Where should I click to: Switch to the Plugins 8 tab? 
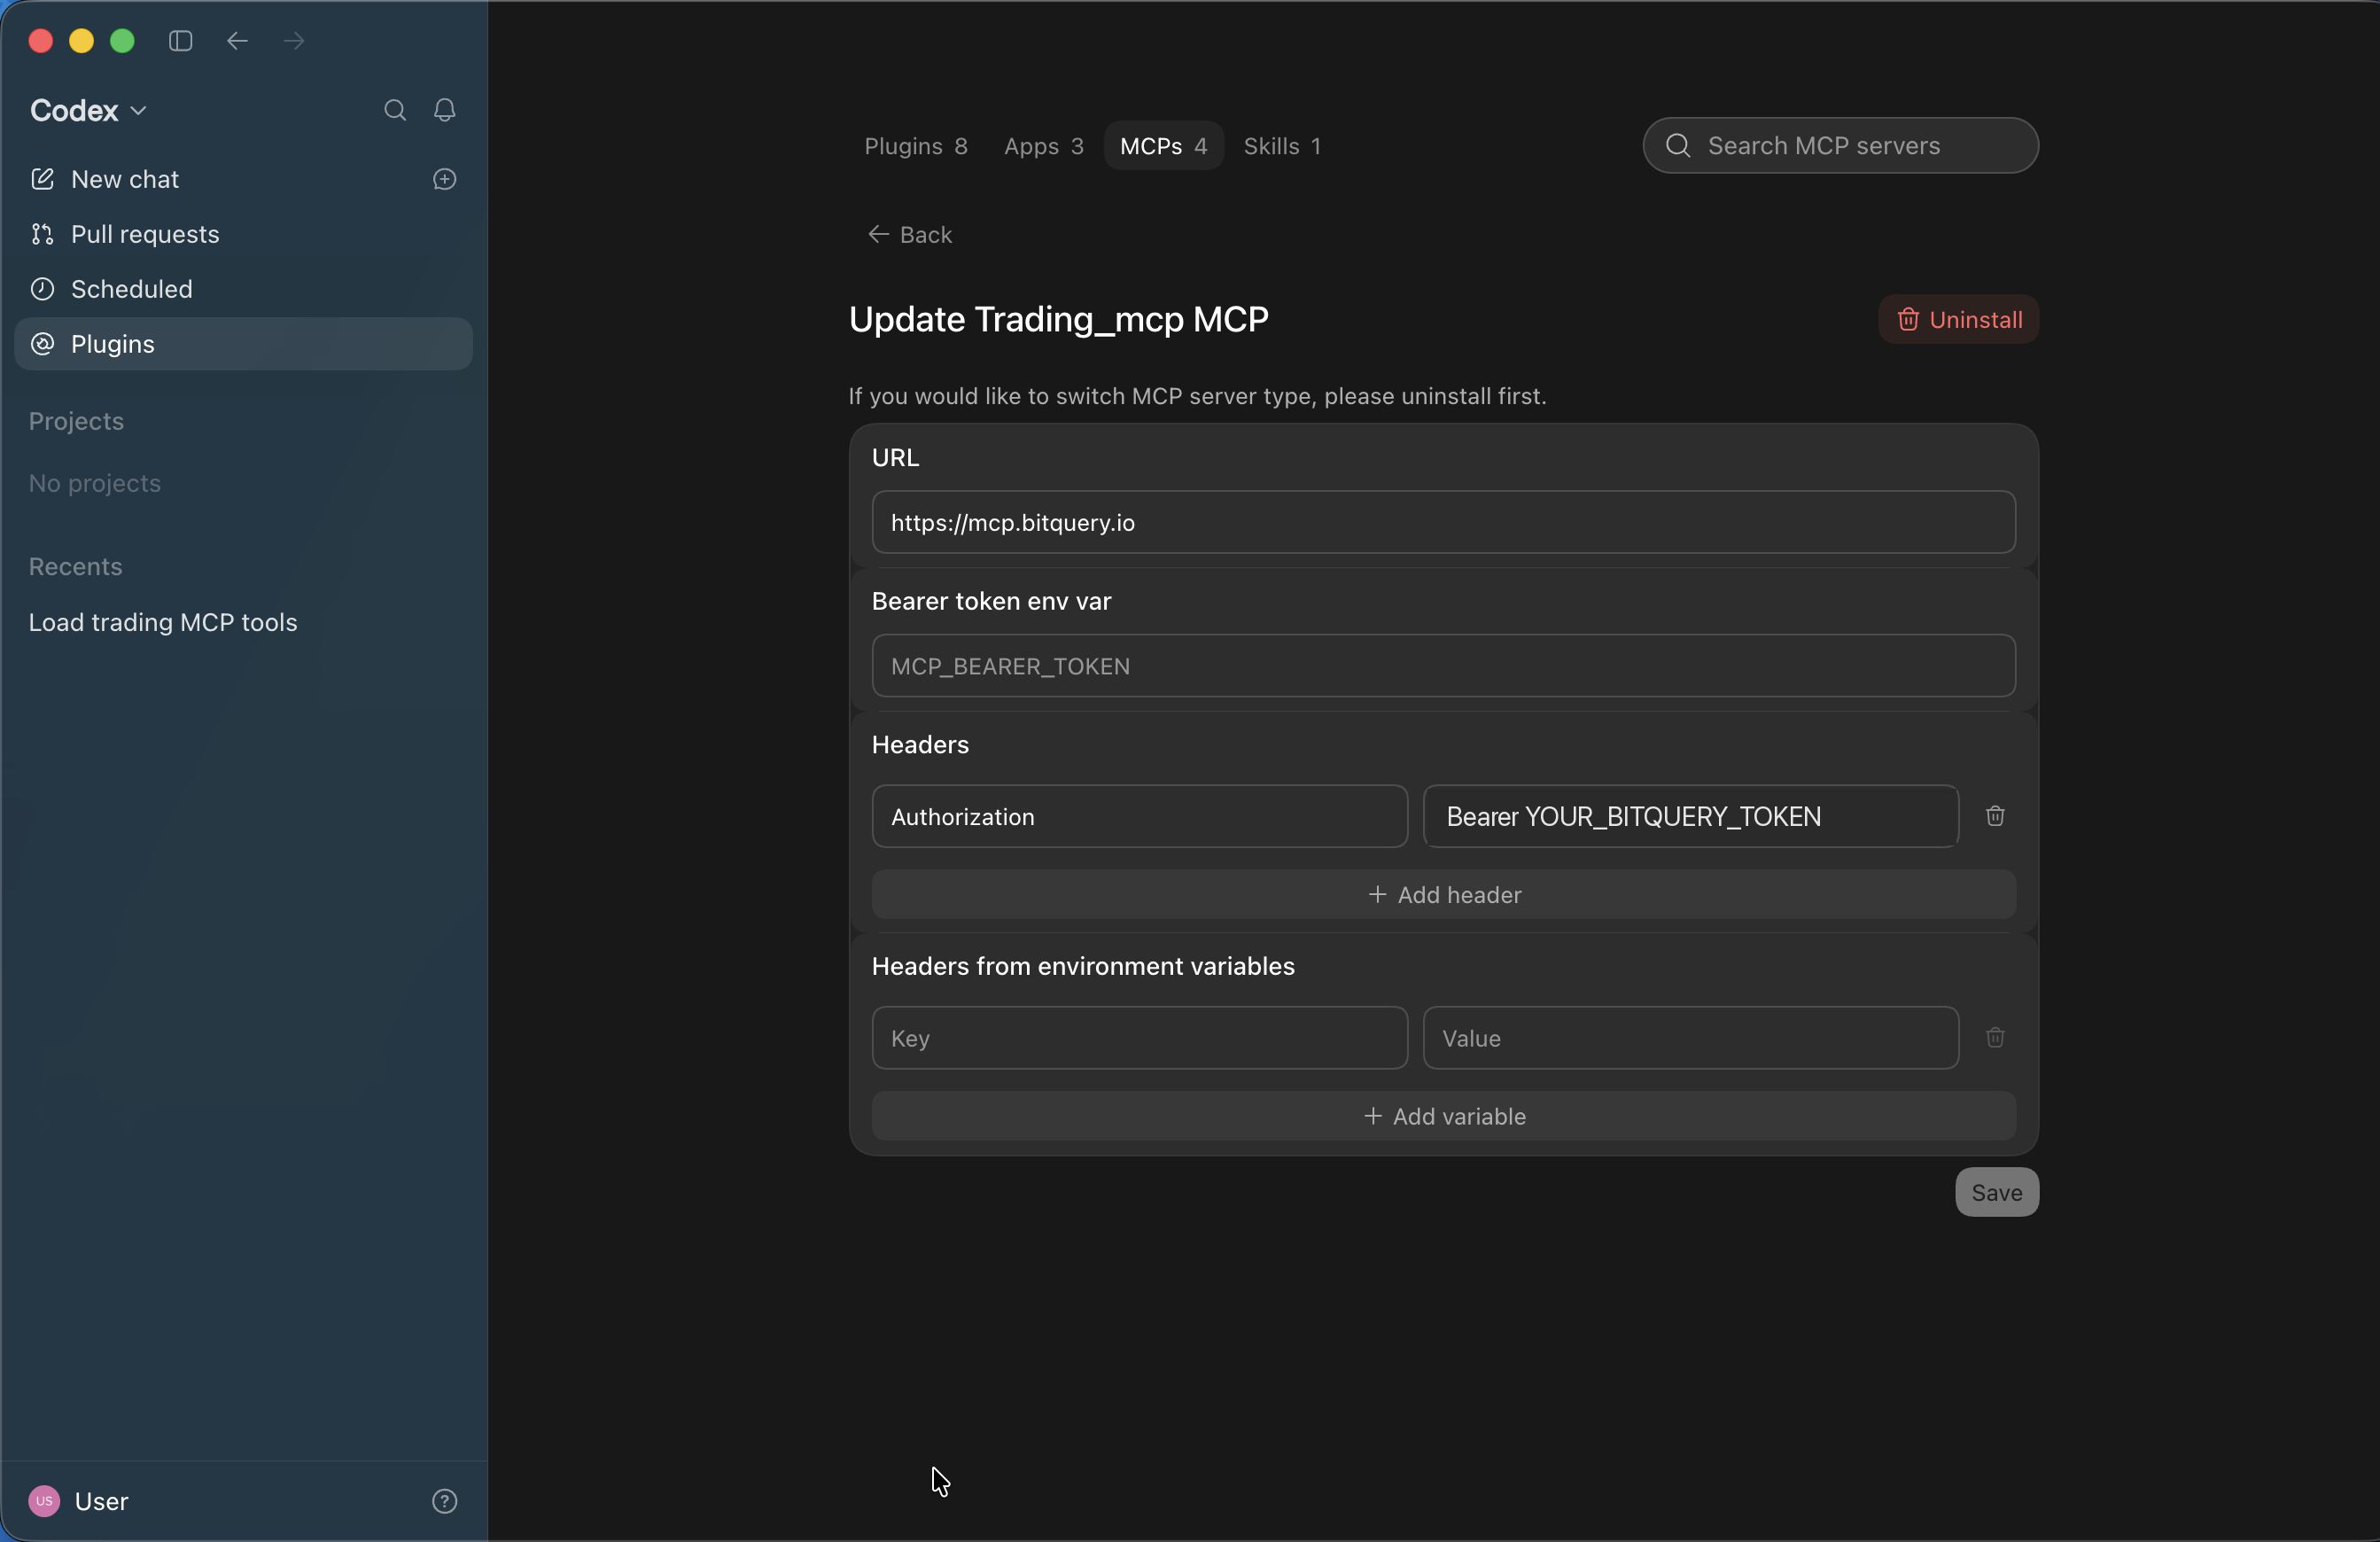[916, 146]
